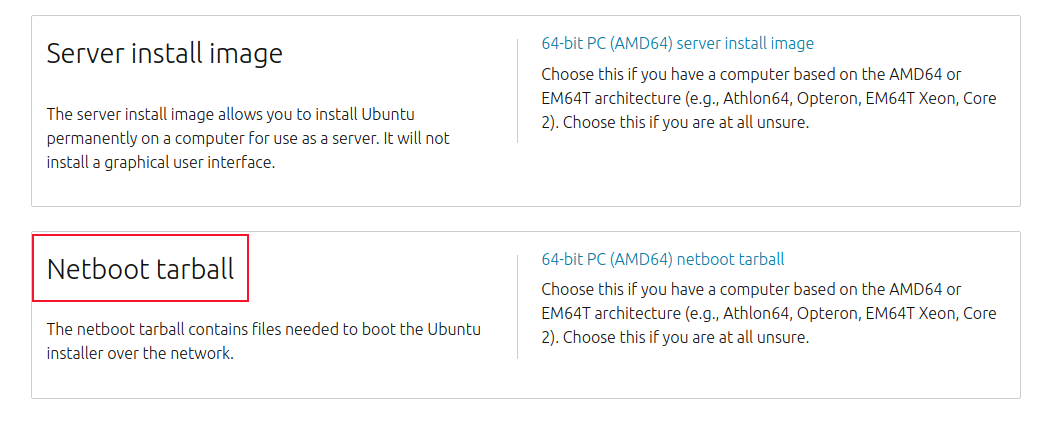
Task: Click the "Netboot tarball" heading
Action: 140,269
